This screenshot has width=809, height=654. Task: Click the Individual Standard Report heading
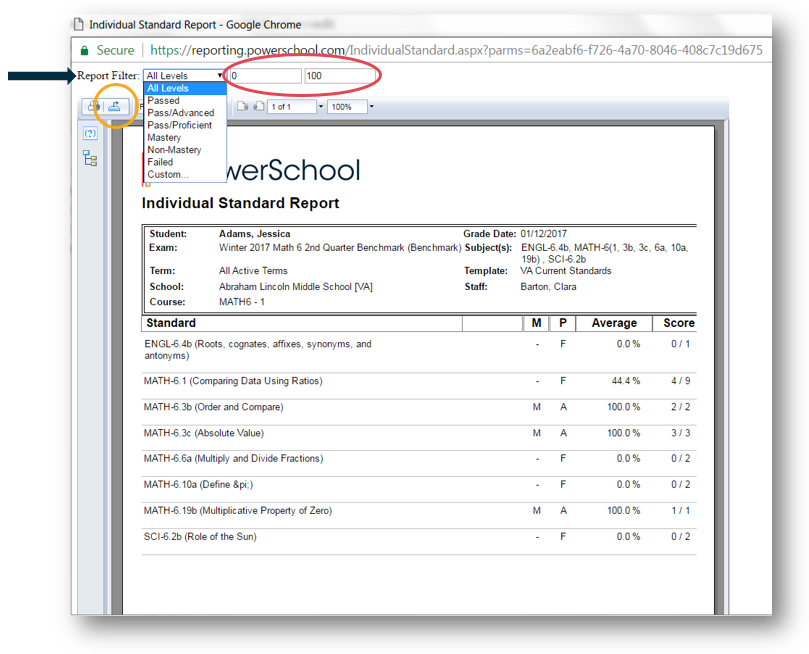coord(240,203)
